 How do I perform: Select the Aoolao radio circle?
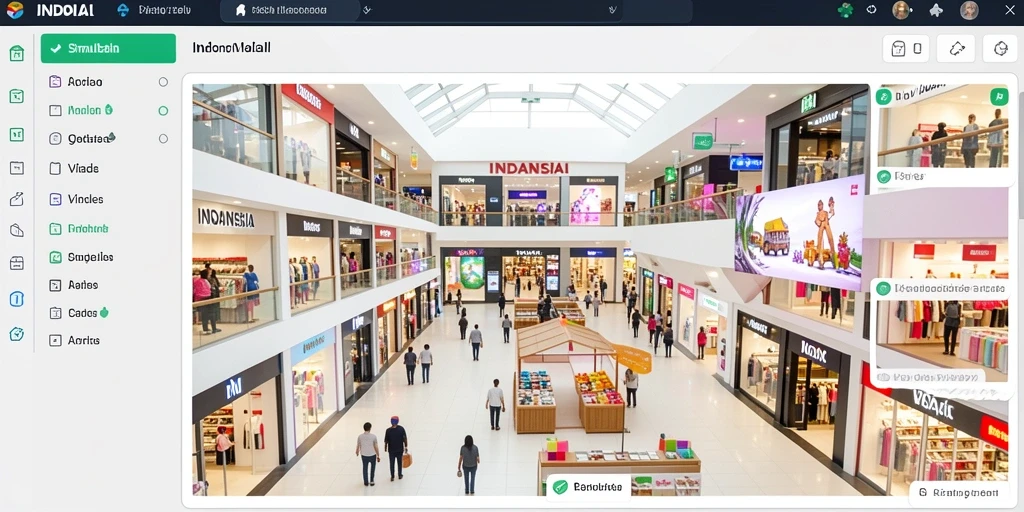pos(163,82)
